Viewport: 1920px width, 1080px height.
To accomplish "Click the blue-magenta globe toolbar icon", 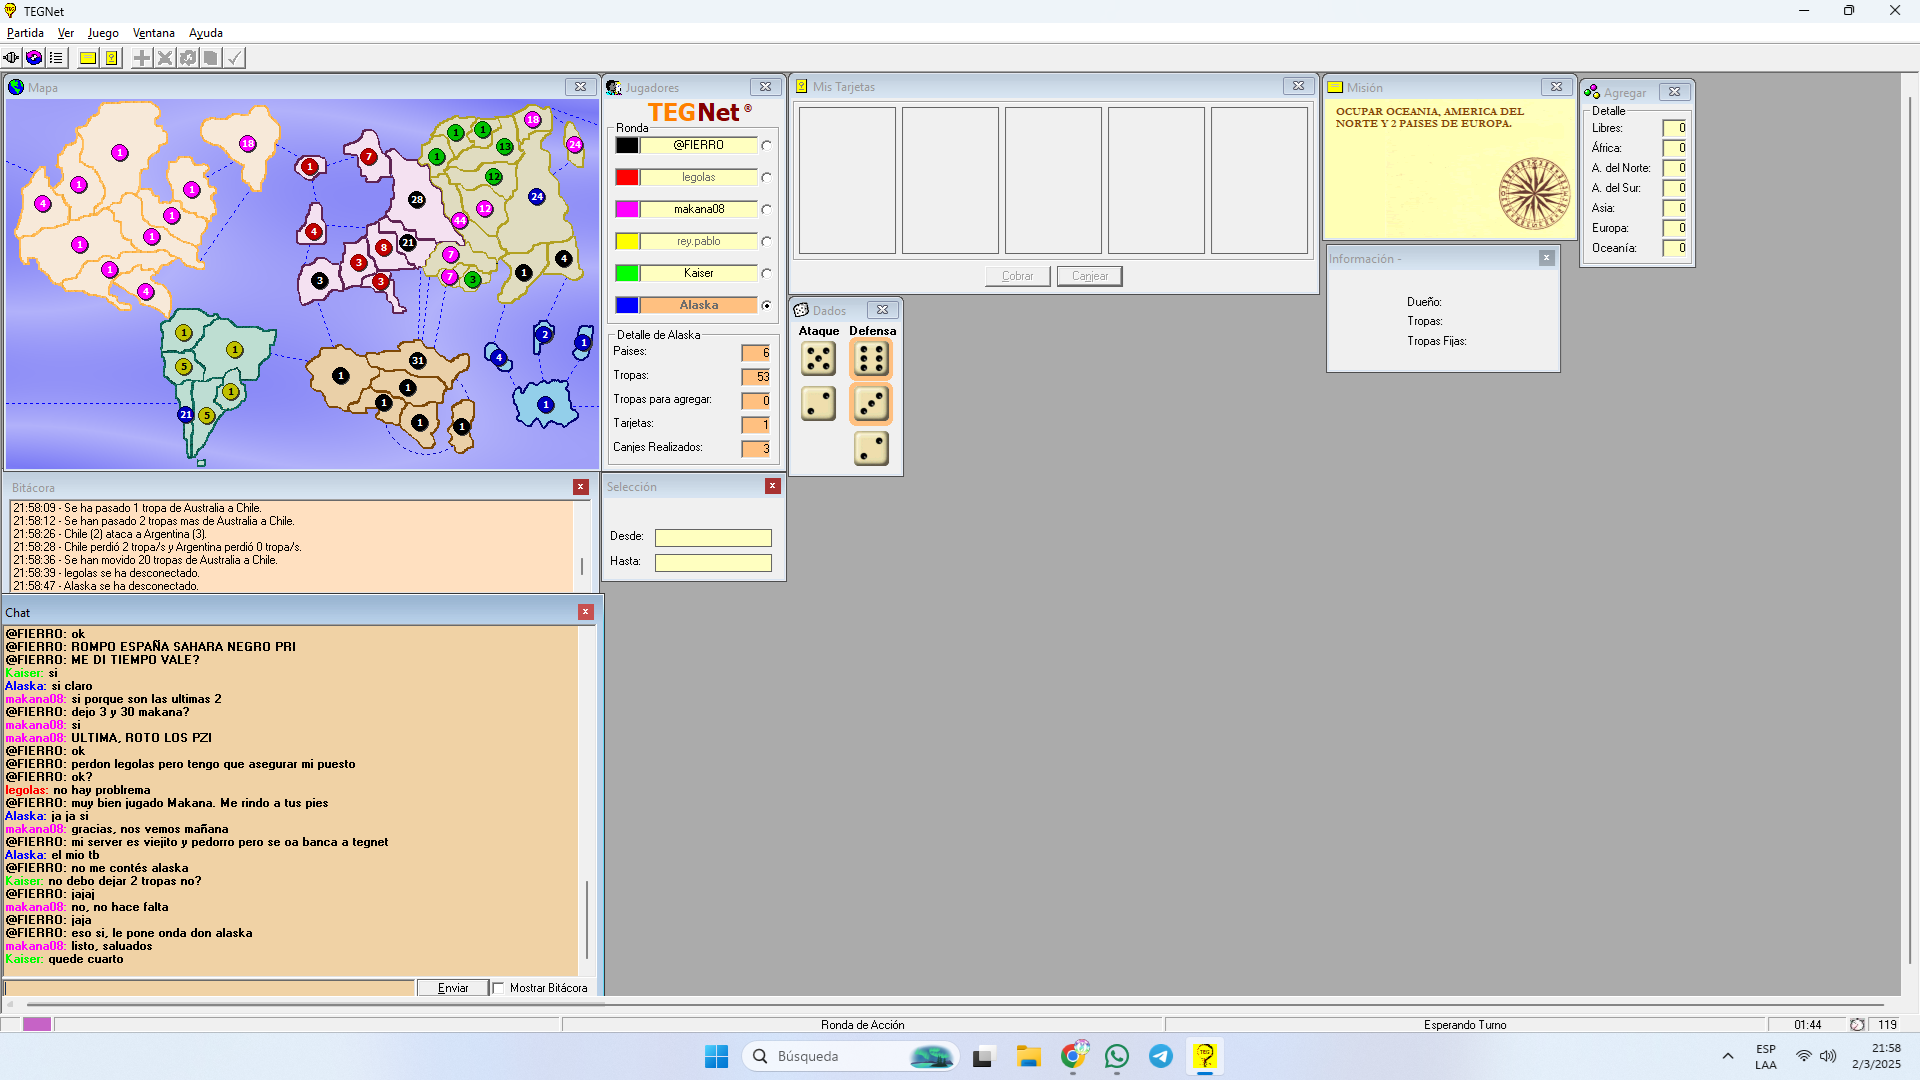I will [x=34, y=58].
